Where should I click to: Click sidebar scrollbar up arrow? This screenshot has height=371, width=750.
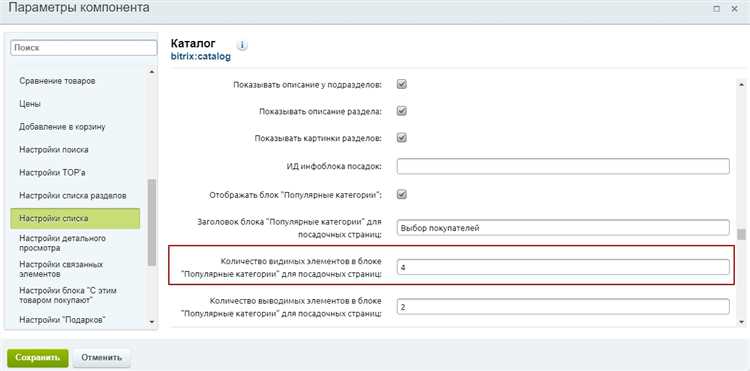(152, 72)
